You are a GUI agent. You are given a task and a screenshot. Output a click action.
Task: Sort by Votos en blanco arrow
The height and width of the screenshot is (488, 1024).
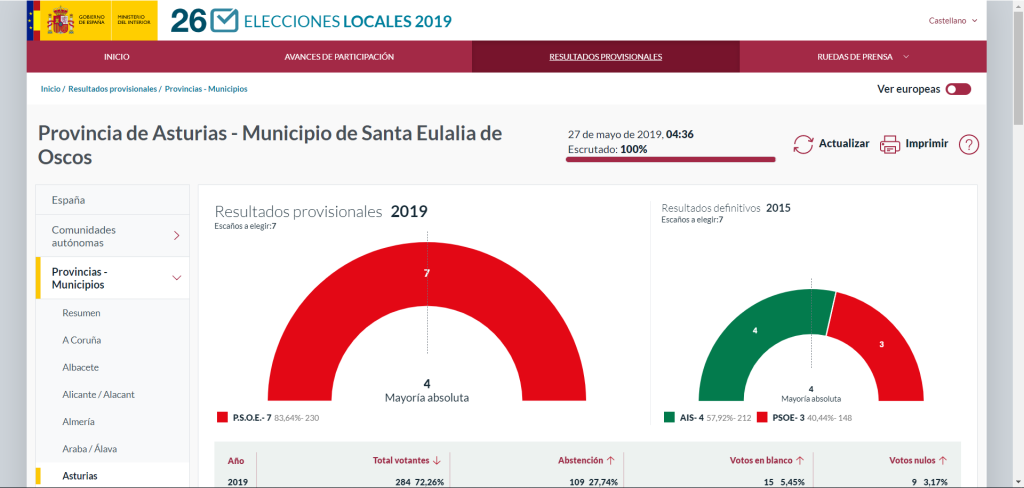pyautogui.click(x=798, y=461)
